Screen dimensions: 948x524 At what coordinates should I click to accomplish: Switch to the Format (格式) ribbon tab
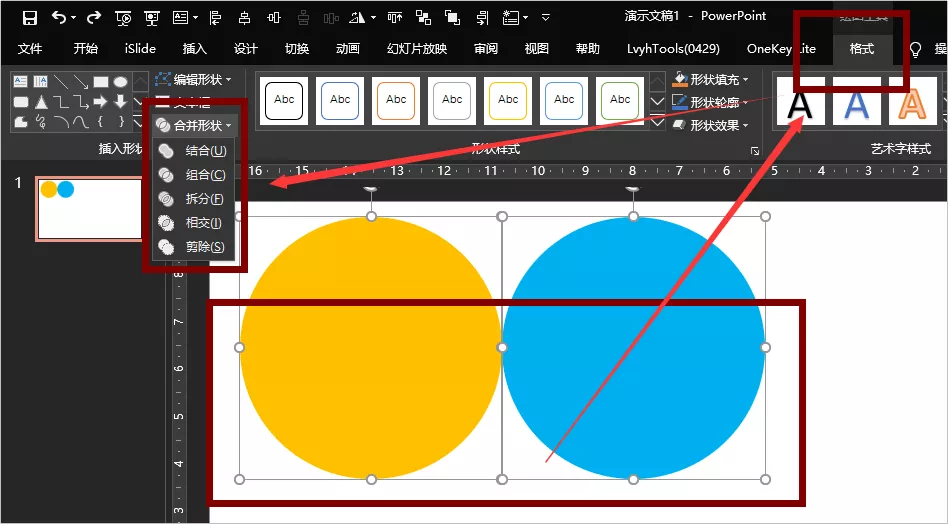point(861,49)
